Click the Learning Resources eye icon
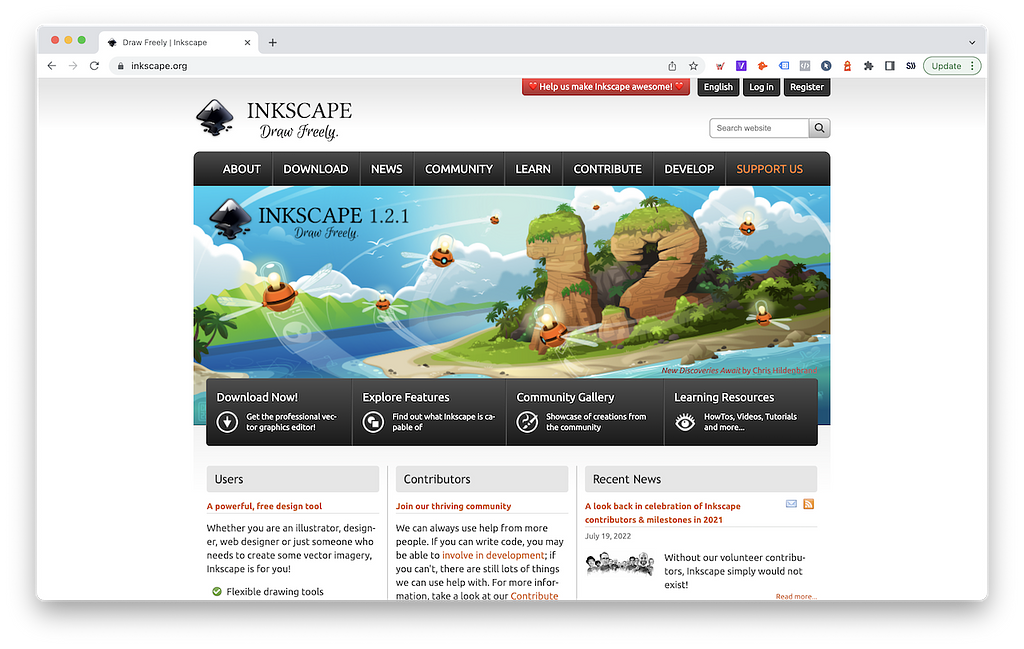 tap(685, 422)
